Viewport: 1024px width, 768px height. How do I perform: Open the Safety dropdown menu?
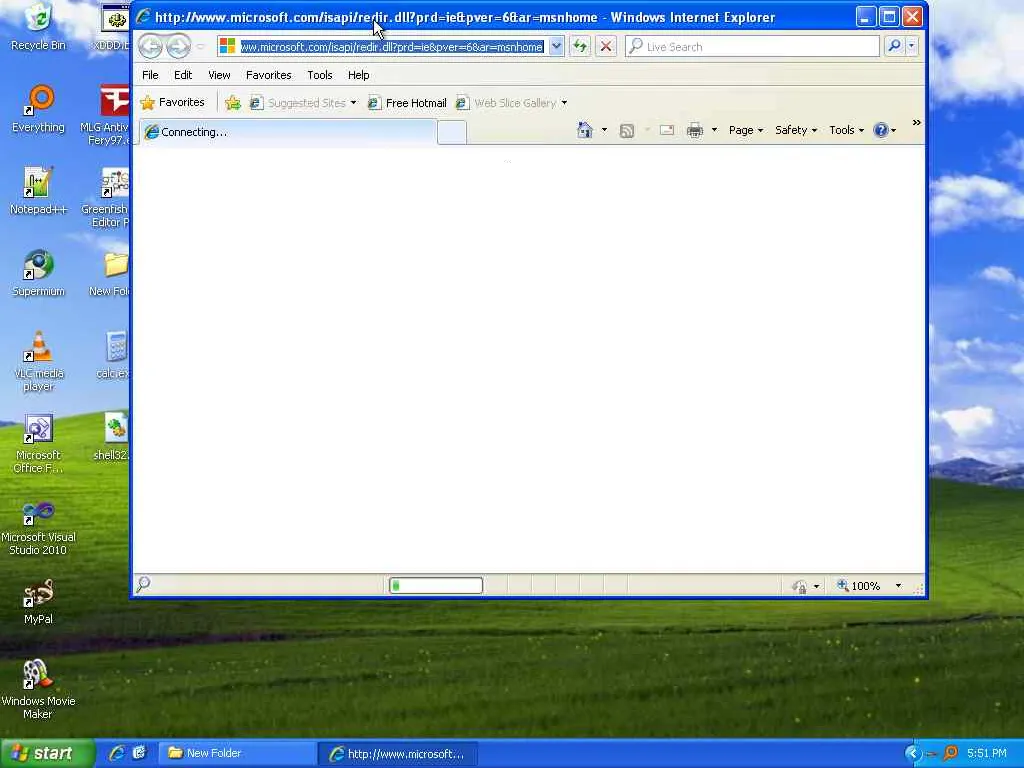tap(796, 130)
